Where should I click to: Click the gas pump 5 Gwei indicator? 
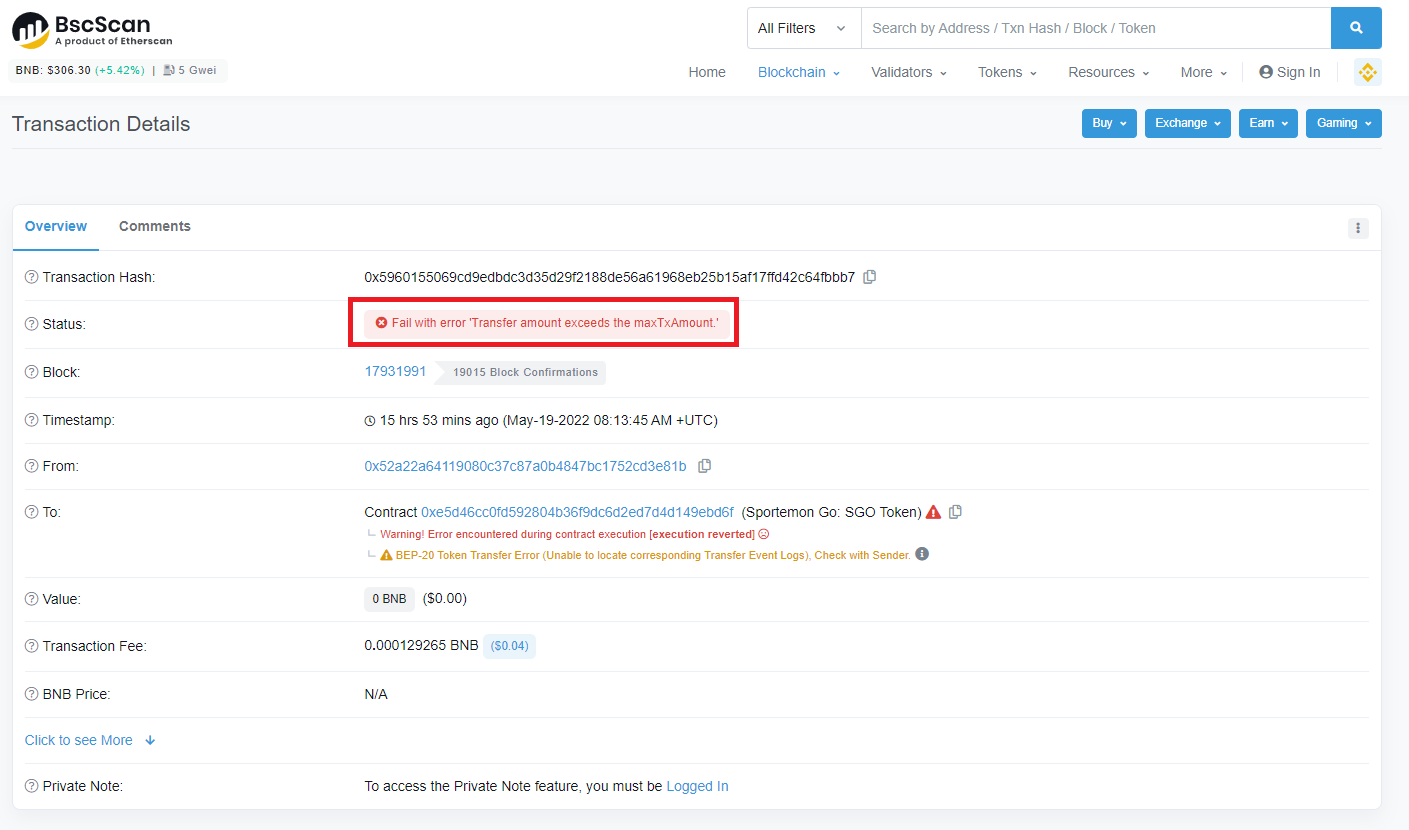[x=190, y=71]
